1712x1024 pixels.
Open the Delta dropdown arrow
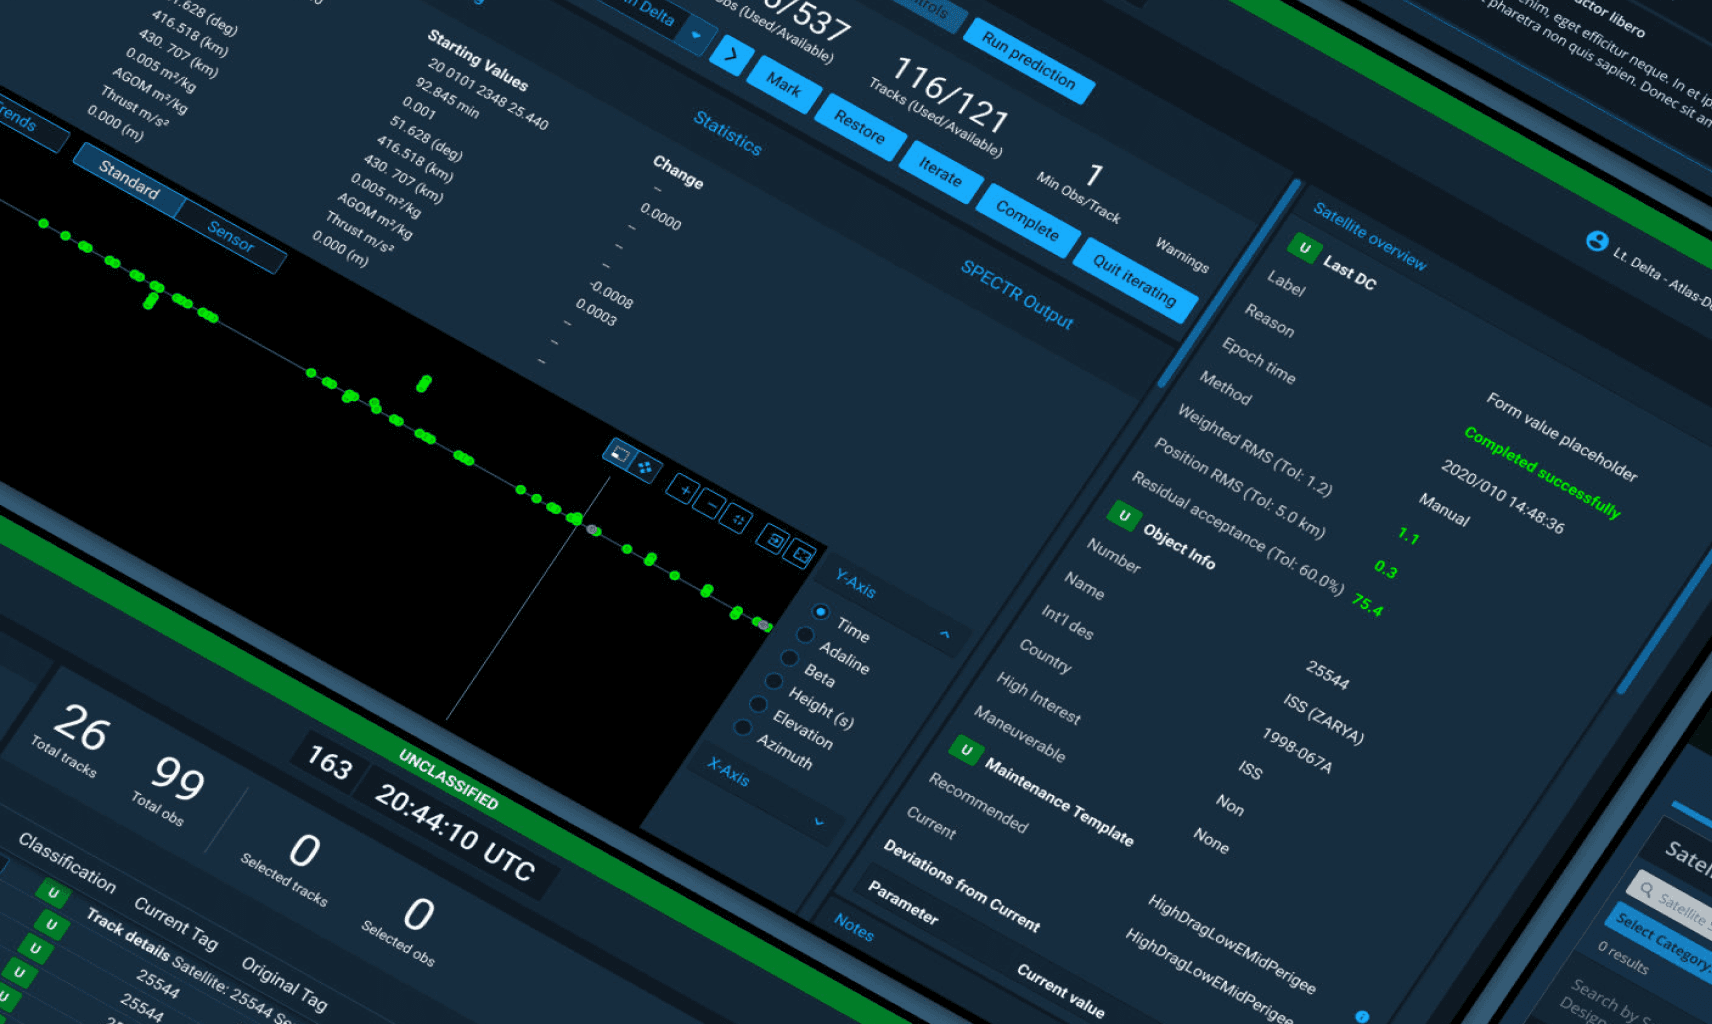(696, 35)
